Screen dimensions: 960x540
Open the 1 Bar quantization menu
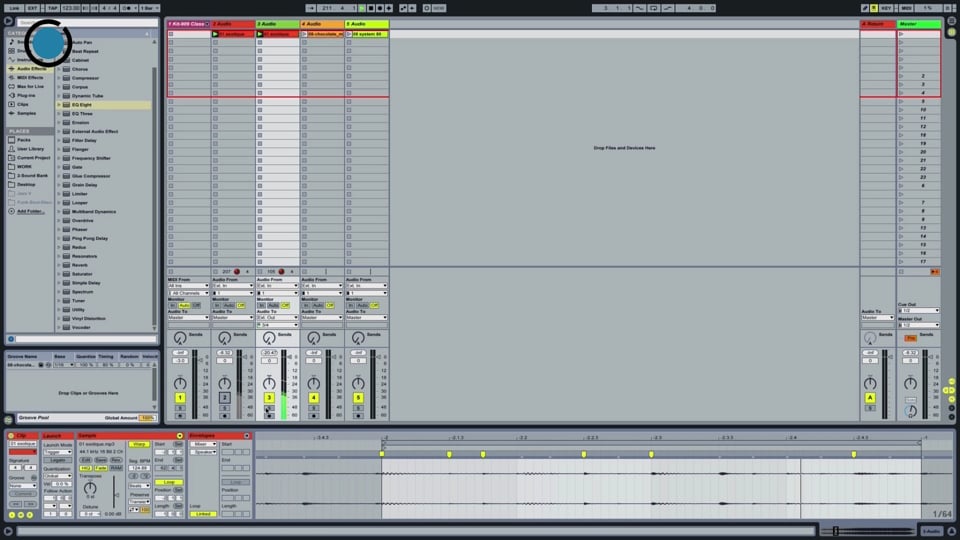[x=149, y=8]
